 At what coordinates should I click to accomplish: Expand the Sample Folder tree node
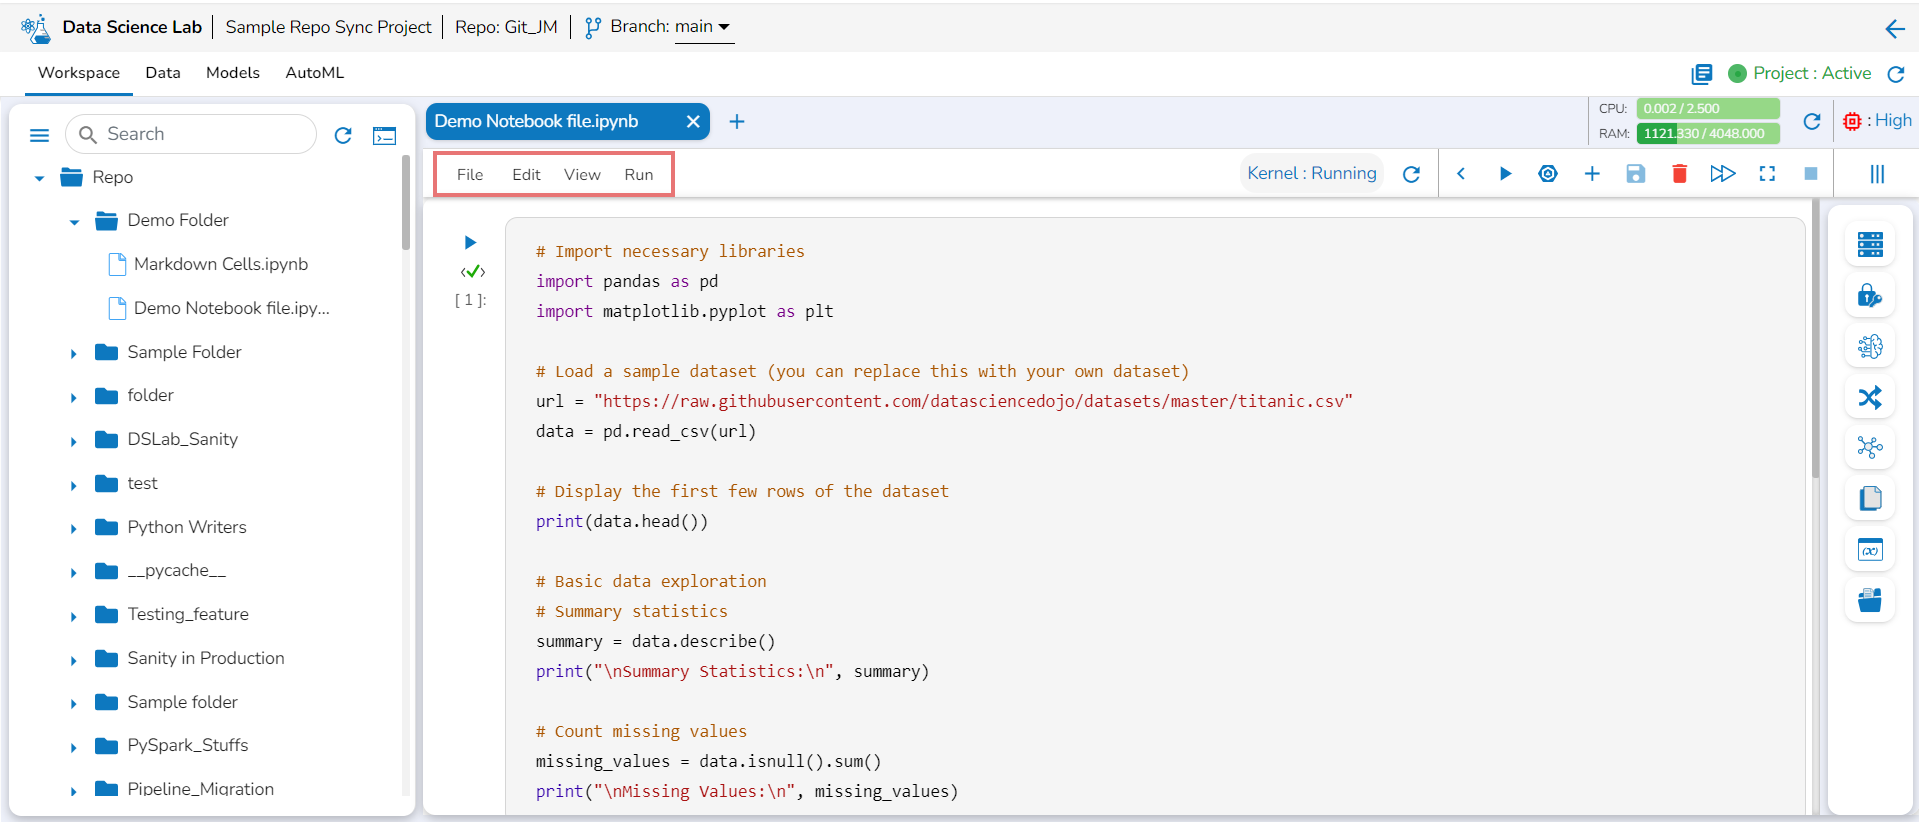pos(74,353)
